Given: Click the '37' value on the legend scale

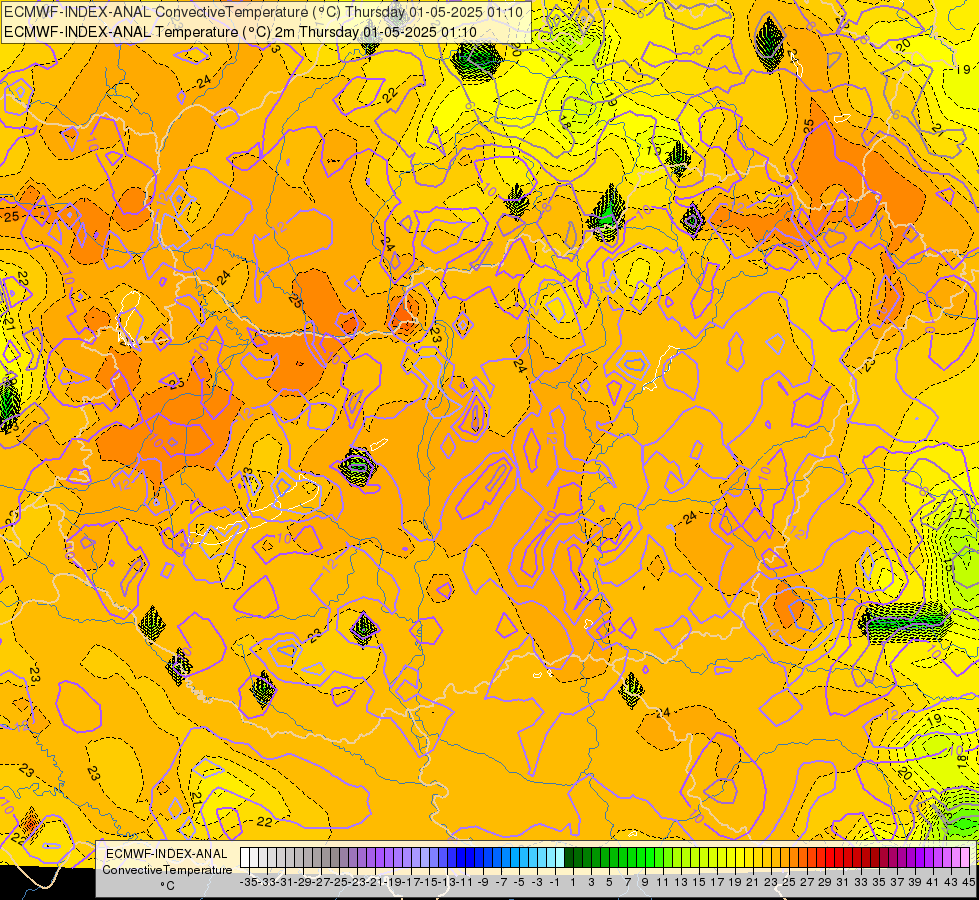Looking at the screenshot, I should pos(897,882).
